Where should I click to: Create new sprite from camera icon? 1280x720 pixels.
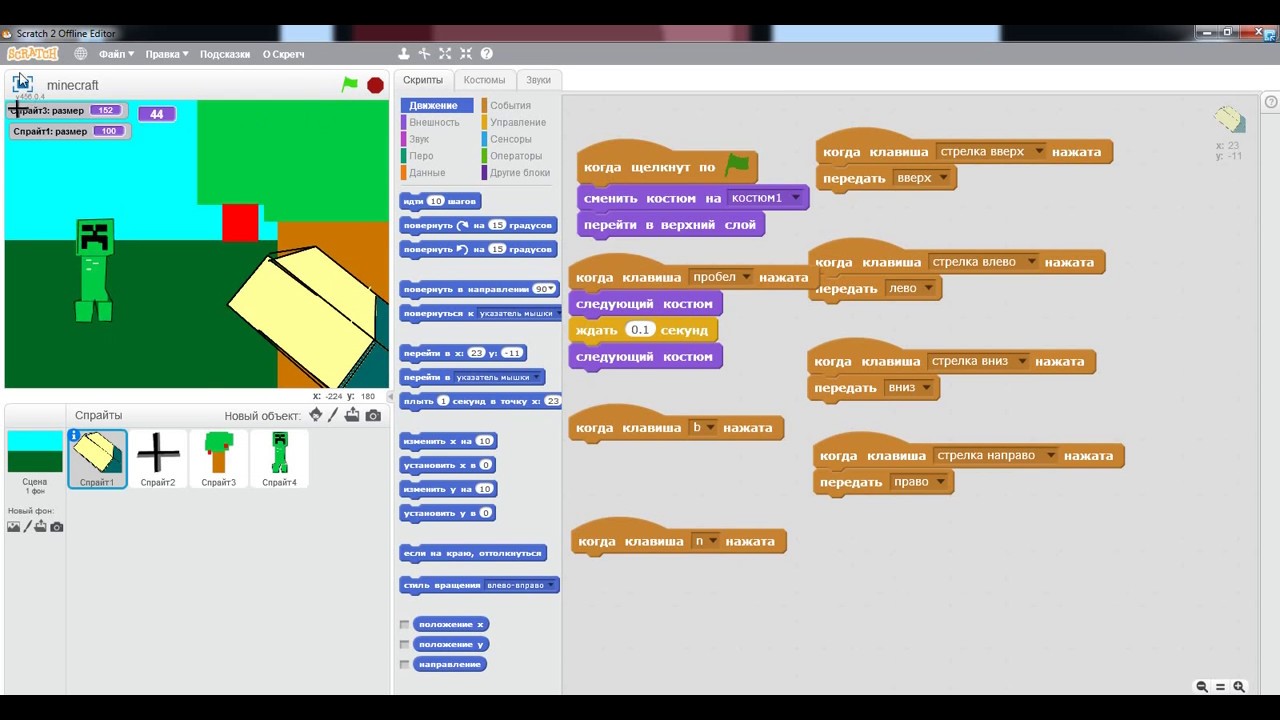coord(373,415)
